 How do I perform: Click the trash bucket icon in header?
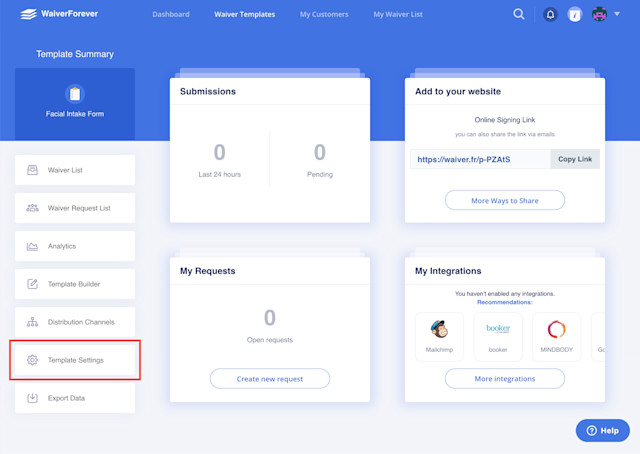(575, 15)
